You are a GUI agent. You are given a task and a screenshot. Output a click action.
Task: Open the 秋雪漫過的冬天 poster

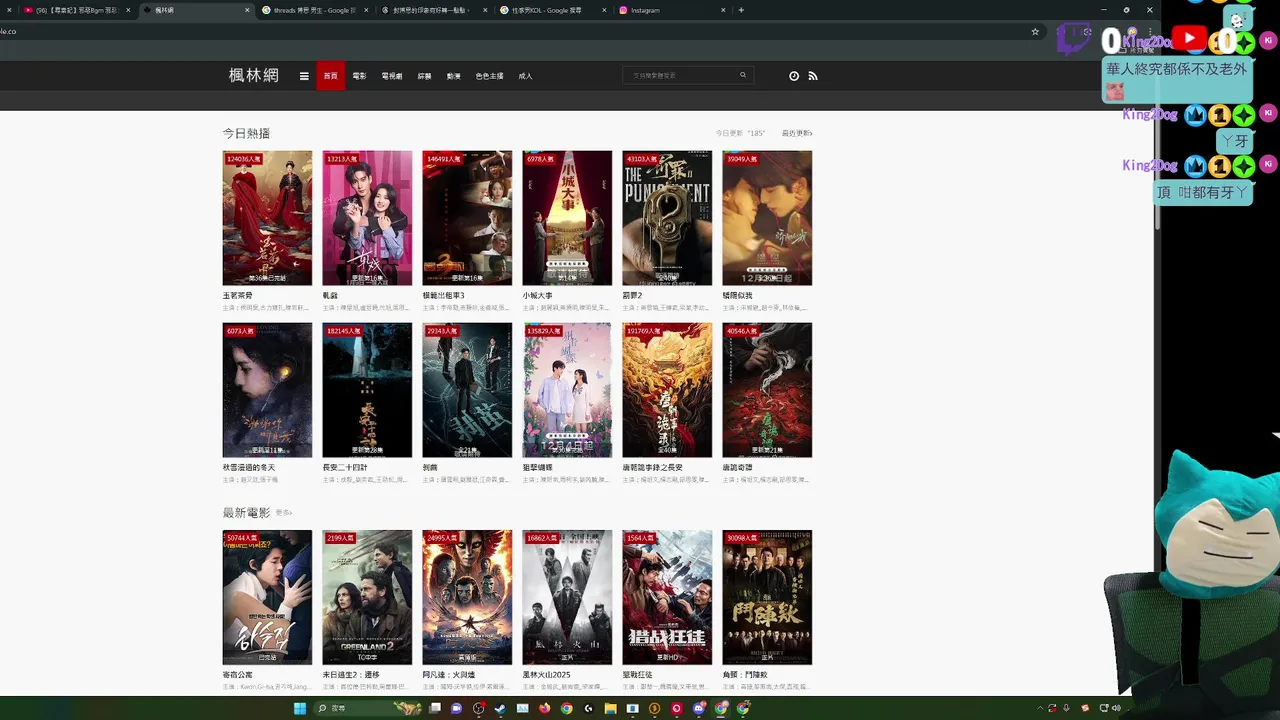point(267,390)
